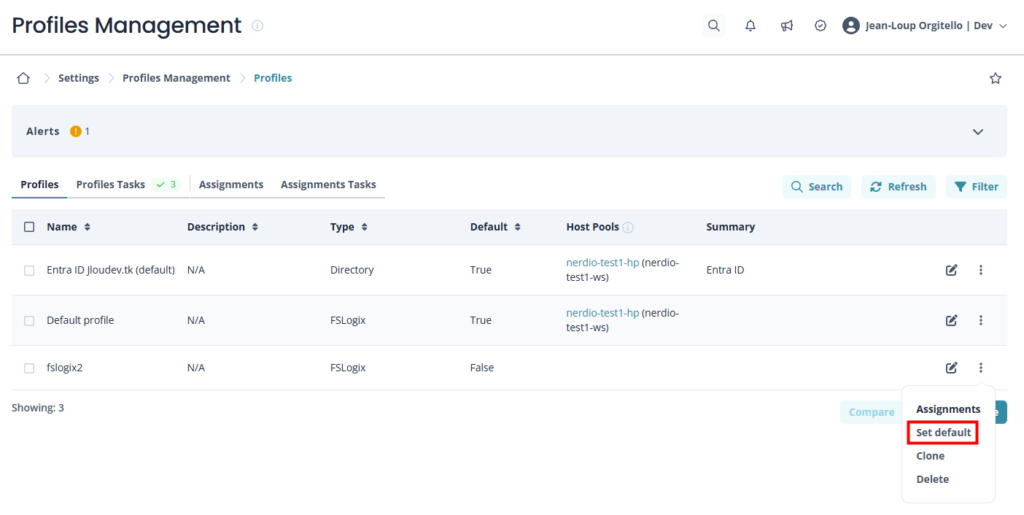Click the Search button above the table
The width and height of the screenshot is (1024, 515).
click(816, 187)
